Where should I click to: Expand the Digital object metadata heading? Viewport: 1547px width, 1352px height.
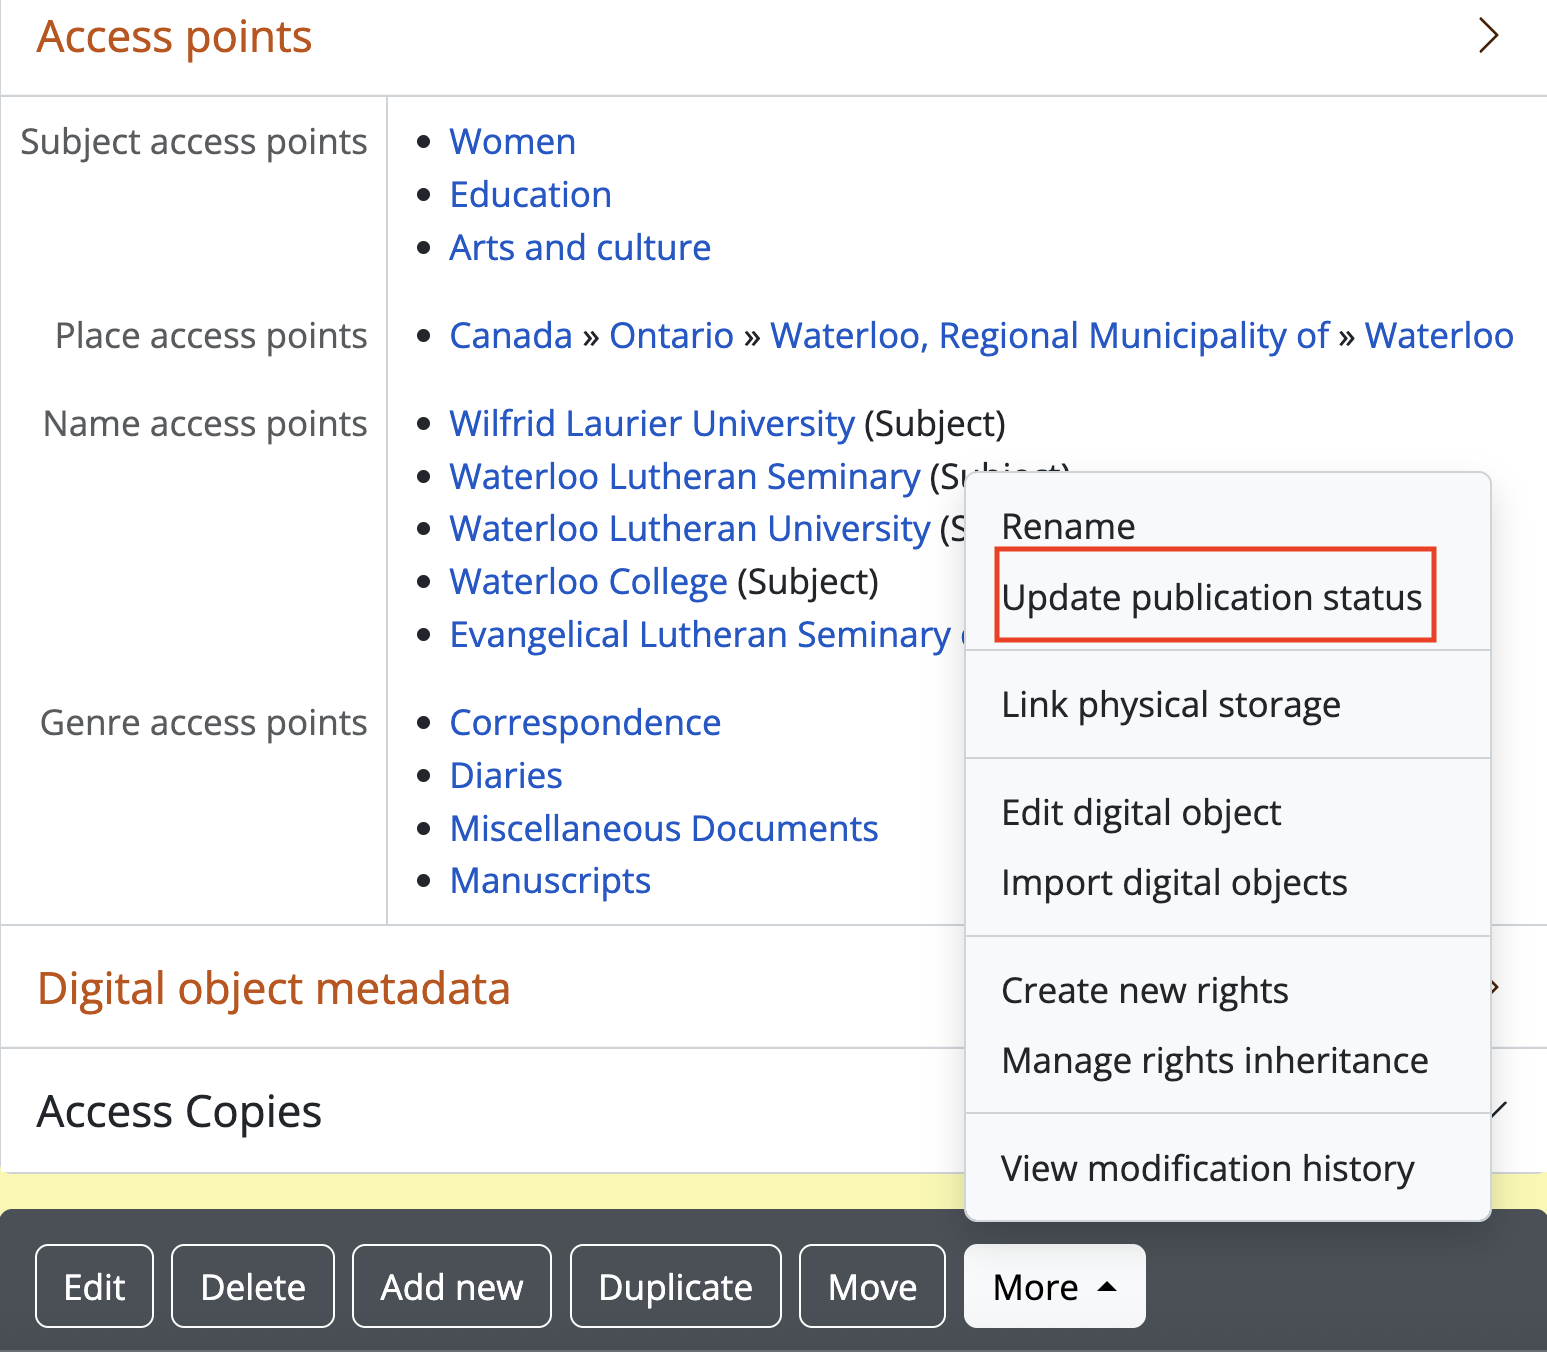pyautogui.click(x=273, y=988)
